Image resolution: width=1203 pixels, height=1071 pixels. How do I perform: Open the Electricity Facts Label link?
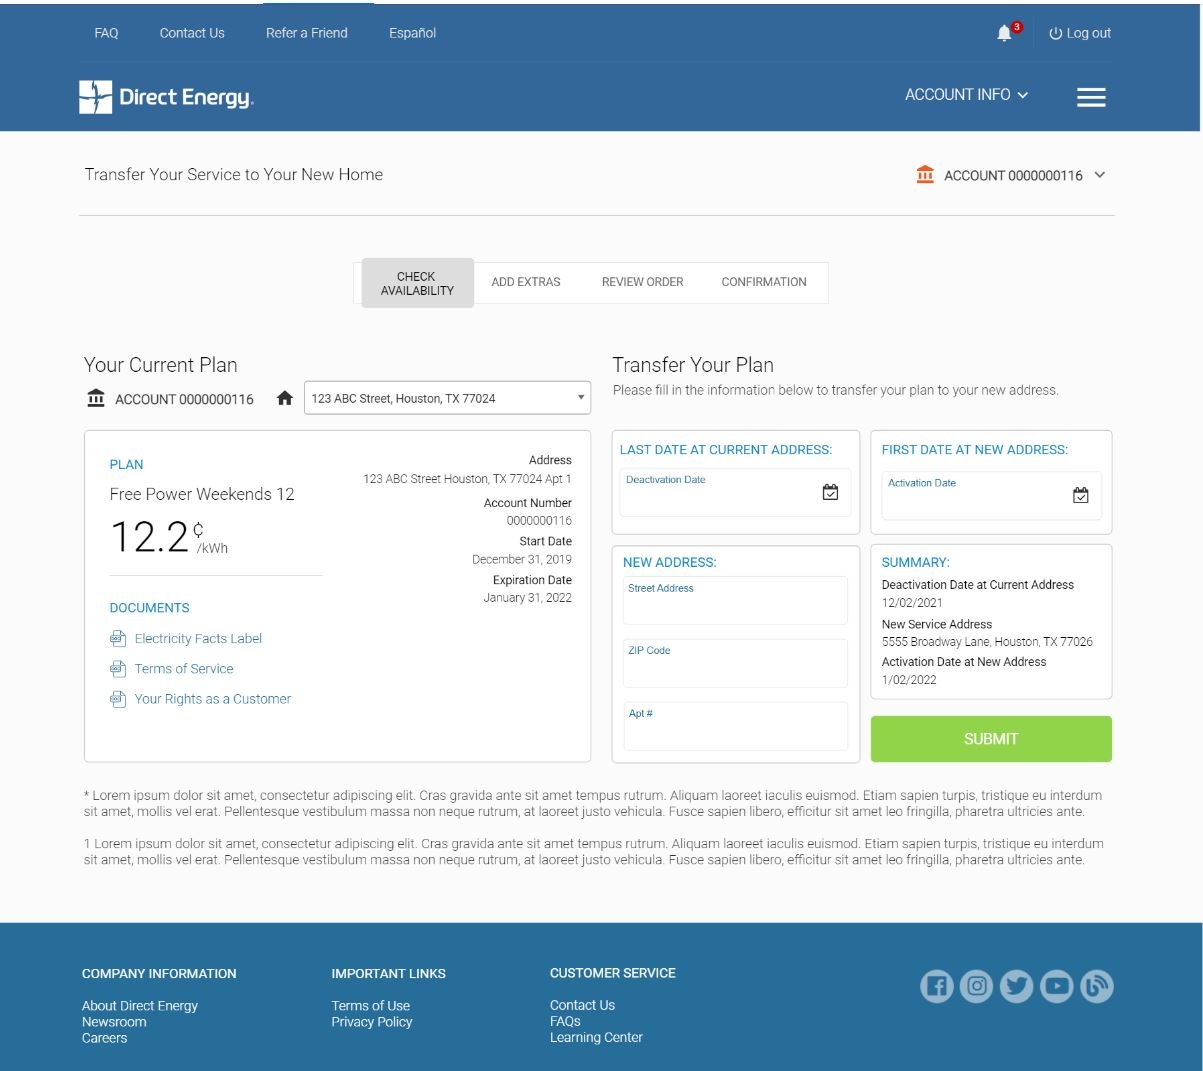(x=198, y=638)
